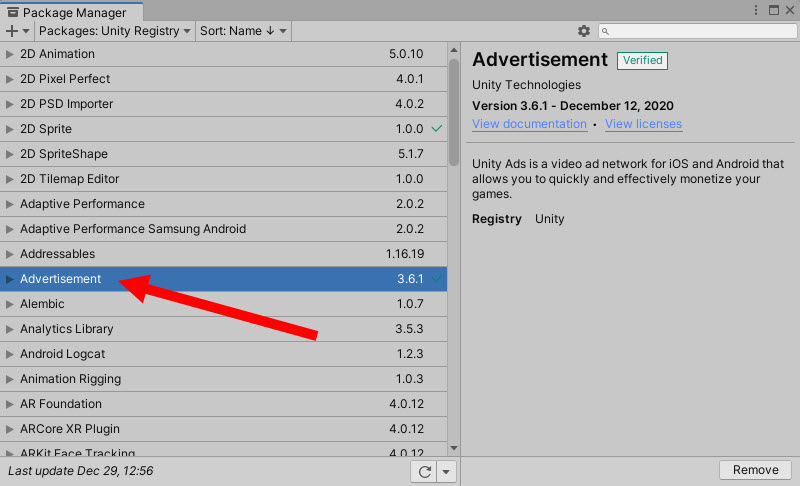Expand the Android Logcat package
The width and height of the screenshot is (800, 486).
(9, 354)
